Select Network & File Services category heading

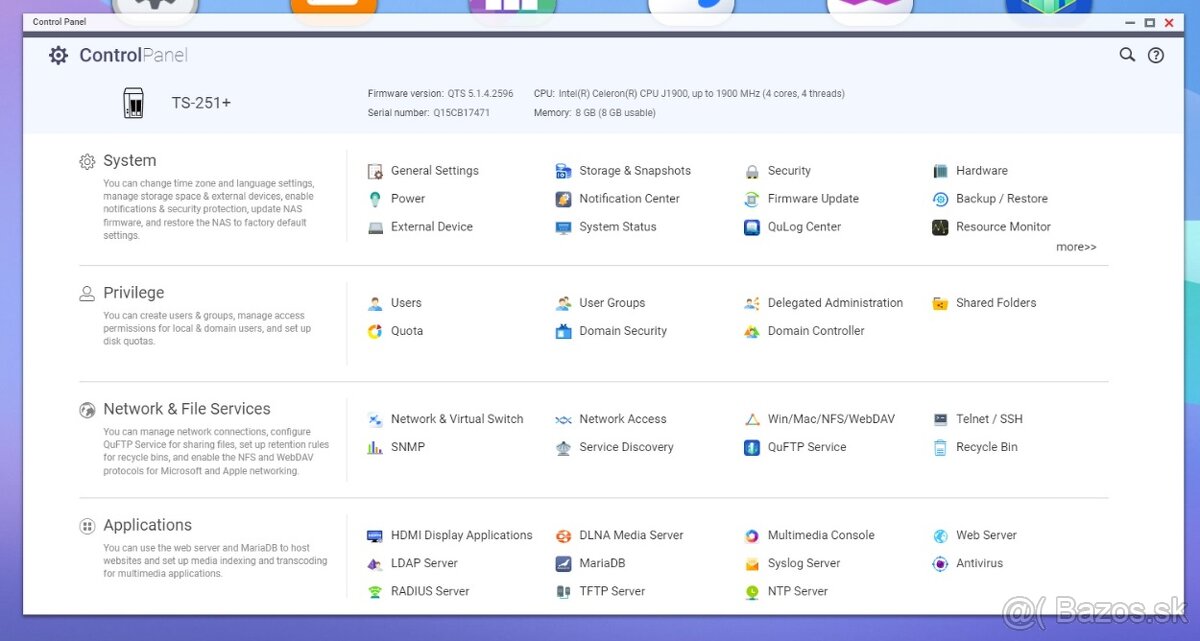point(186,409)
